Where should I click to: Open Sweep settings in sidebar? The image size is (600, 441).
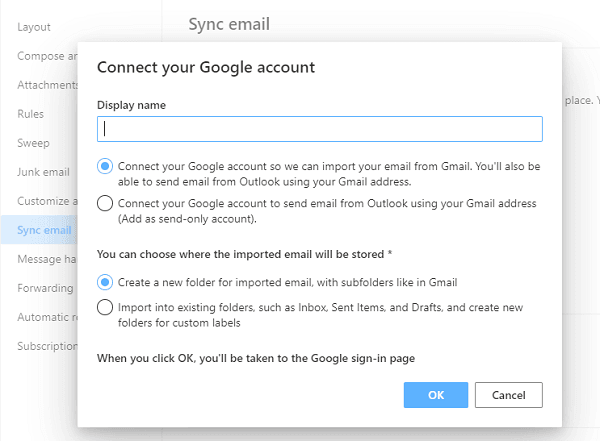pyautogui.click(x=33, y=143)
